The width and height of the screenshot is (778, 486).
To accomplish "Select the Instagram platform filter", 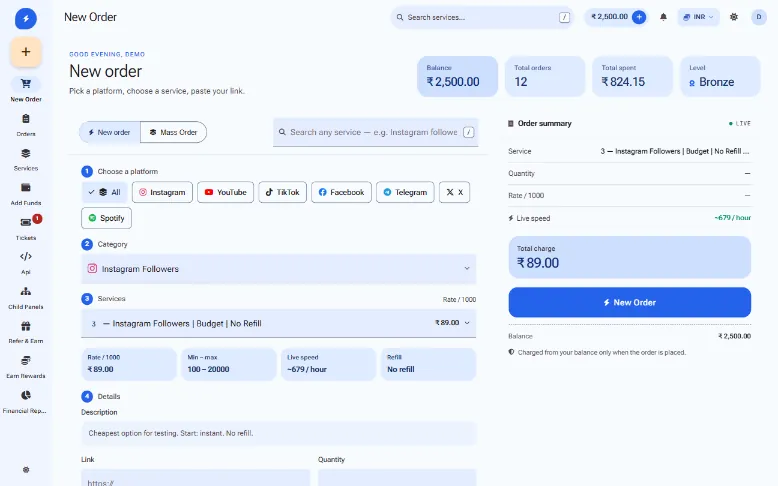I will click(x=162, y=192).
